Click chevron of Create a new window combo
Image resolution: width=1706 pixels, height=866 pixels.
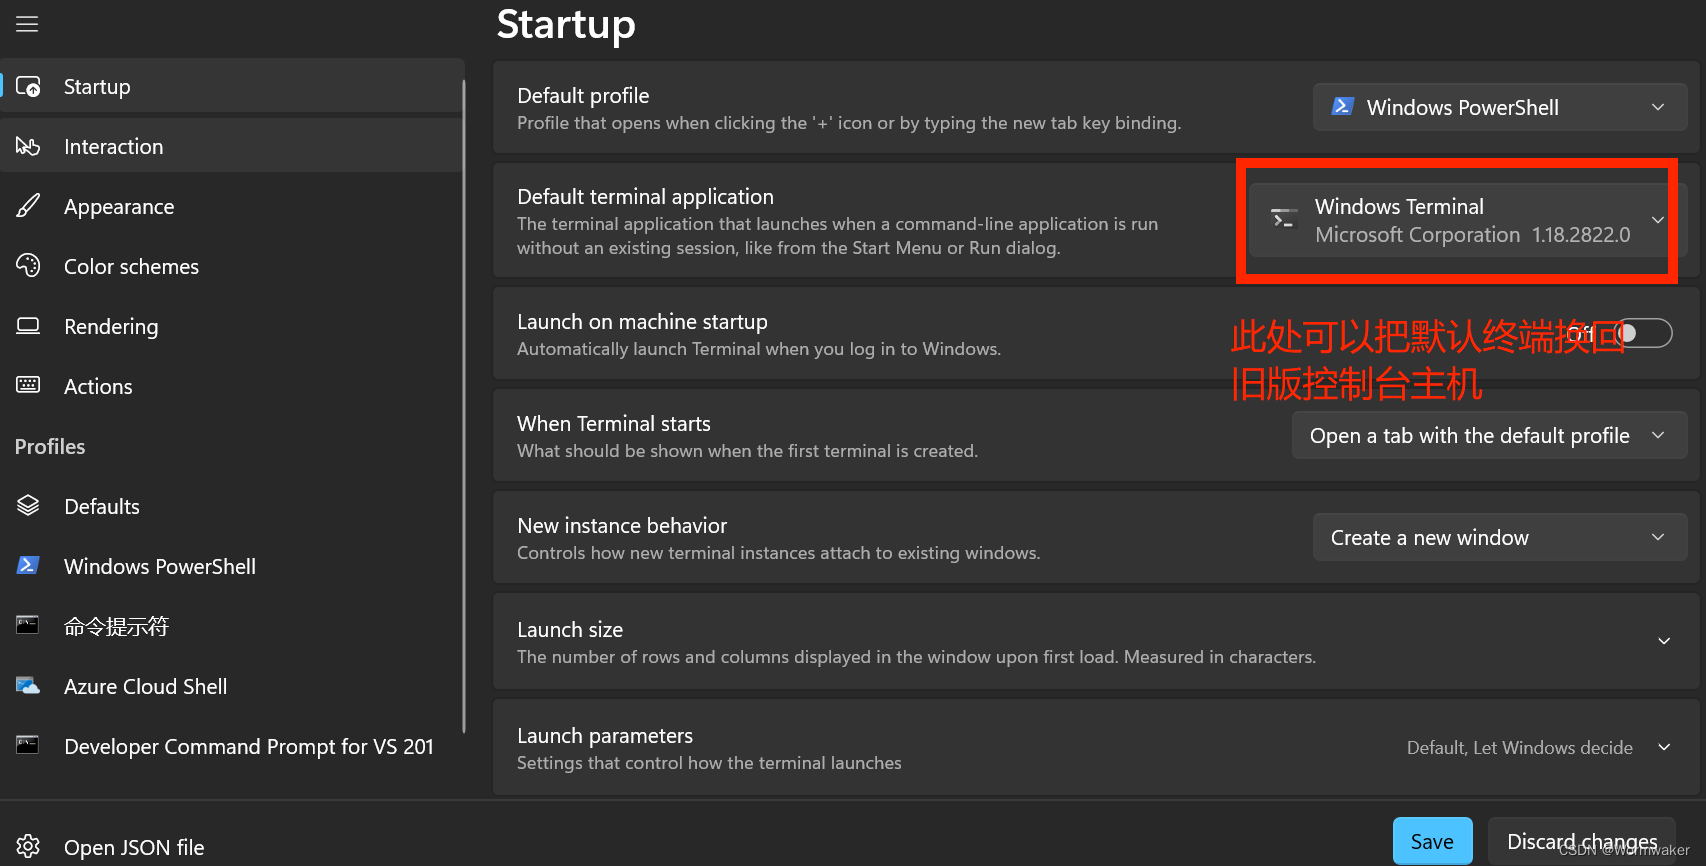pos(1658,537)
